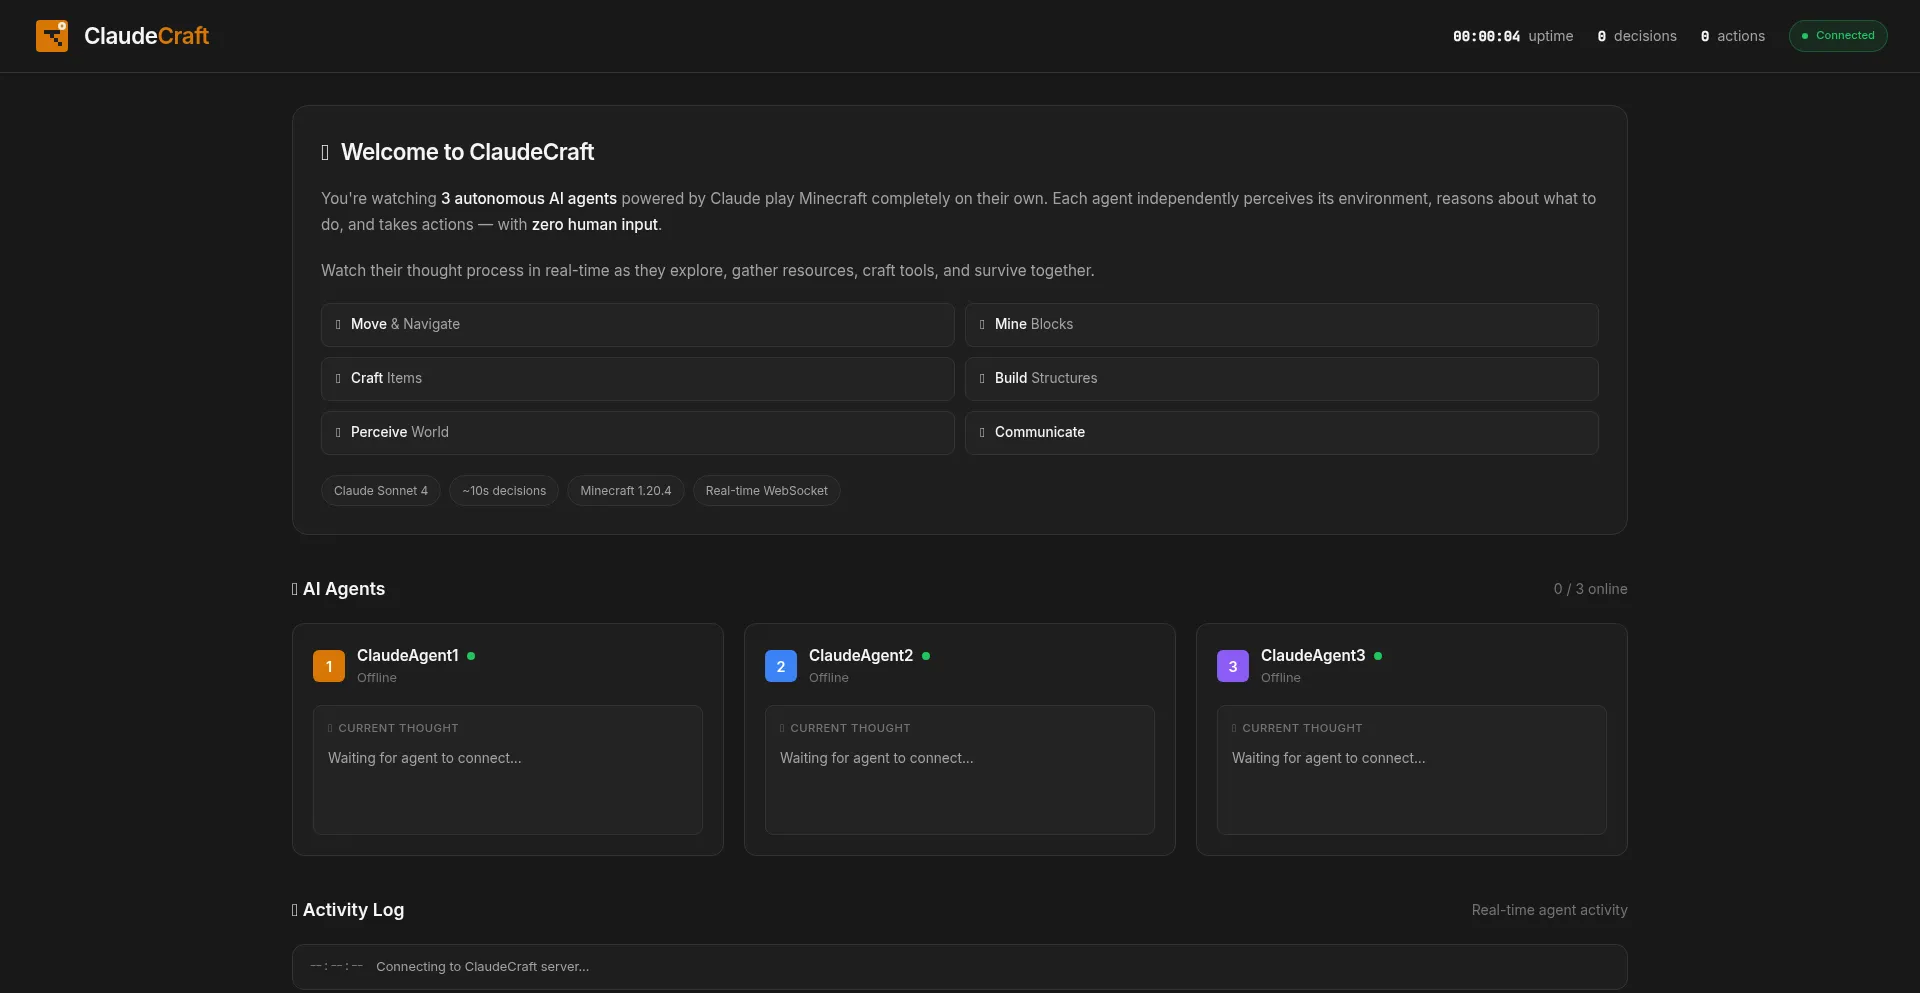1920x993 pixels.
Task: Click the green status dot beside ClaudeAgent3
Action: pyautogui.click(x=1378, y=656)
